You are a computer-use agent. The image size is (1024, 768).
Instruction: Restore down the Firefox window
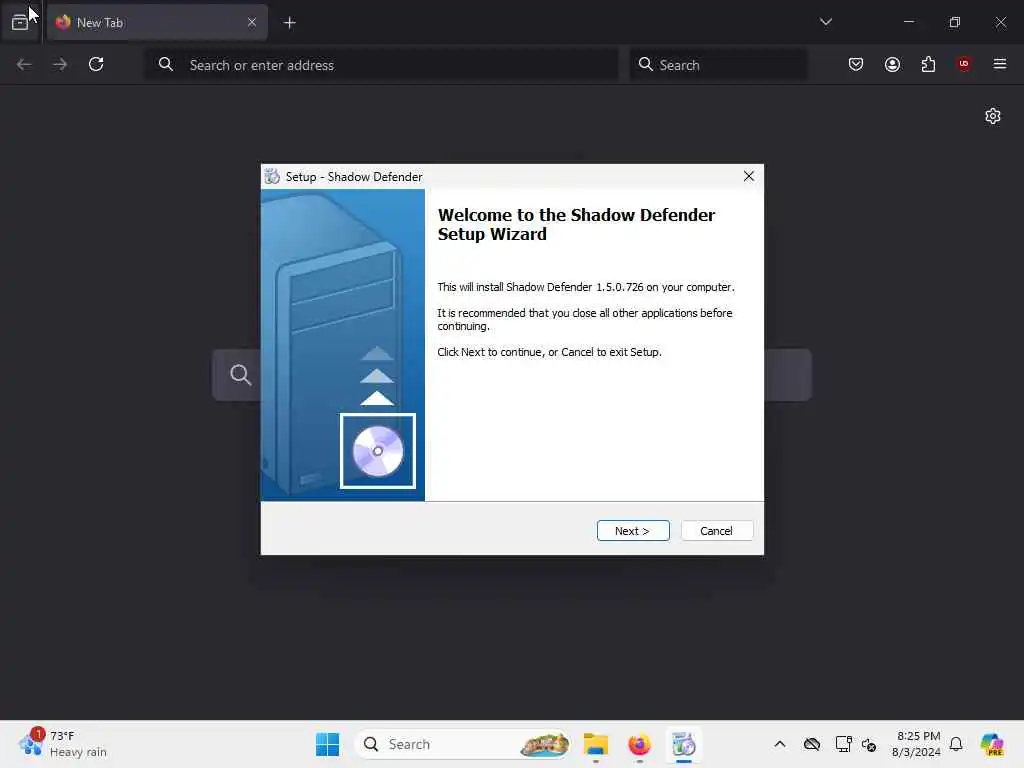955,22
